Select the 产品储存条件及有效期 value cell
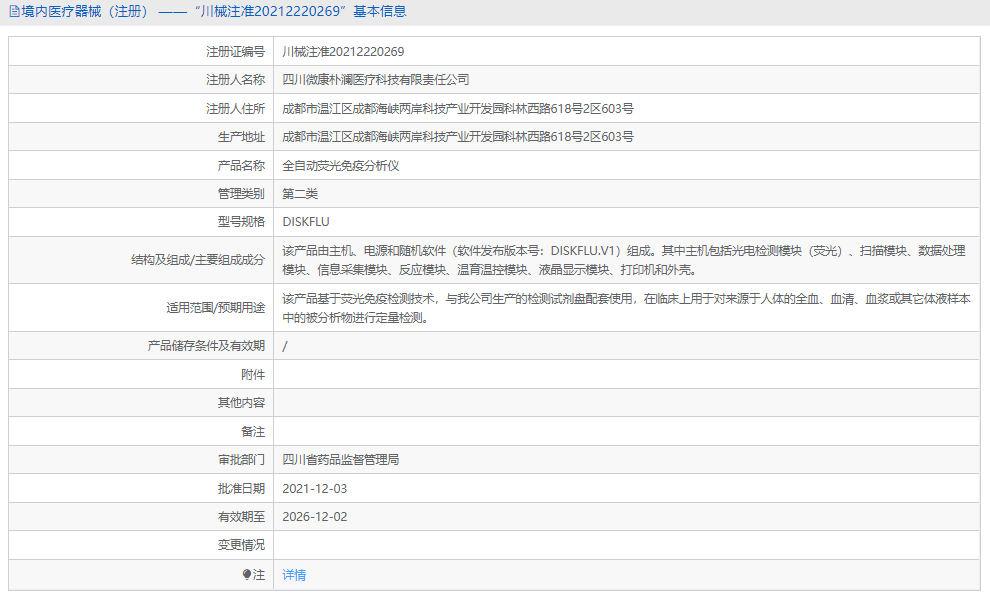The height and width of the screenshot is (597, 990). (x=287, y=345)
